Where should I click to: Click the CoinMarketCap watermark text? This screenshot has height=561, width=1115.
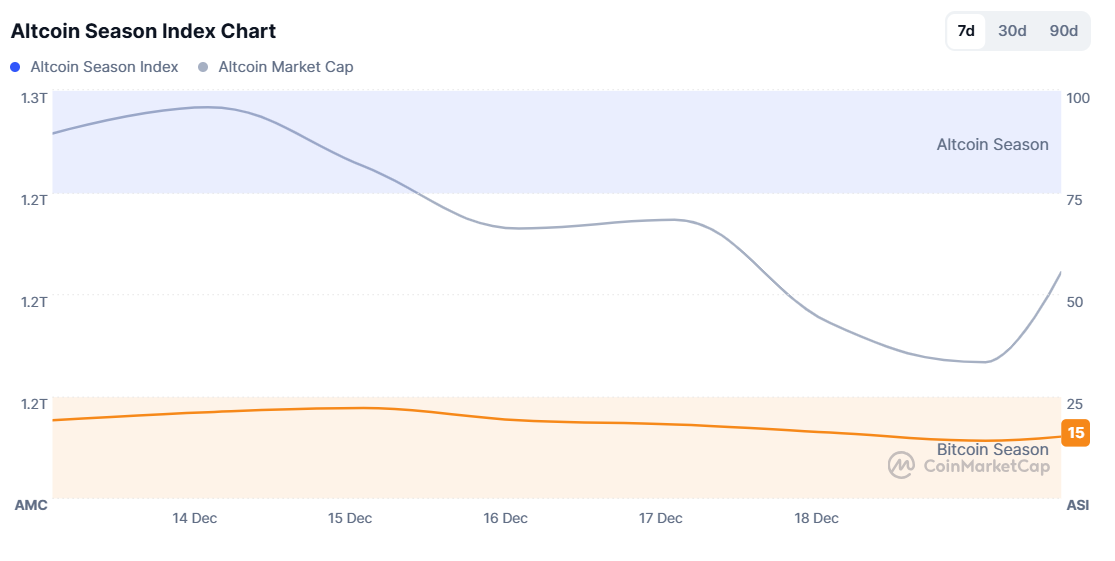(x=986, y=466)
